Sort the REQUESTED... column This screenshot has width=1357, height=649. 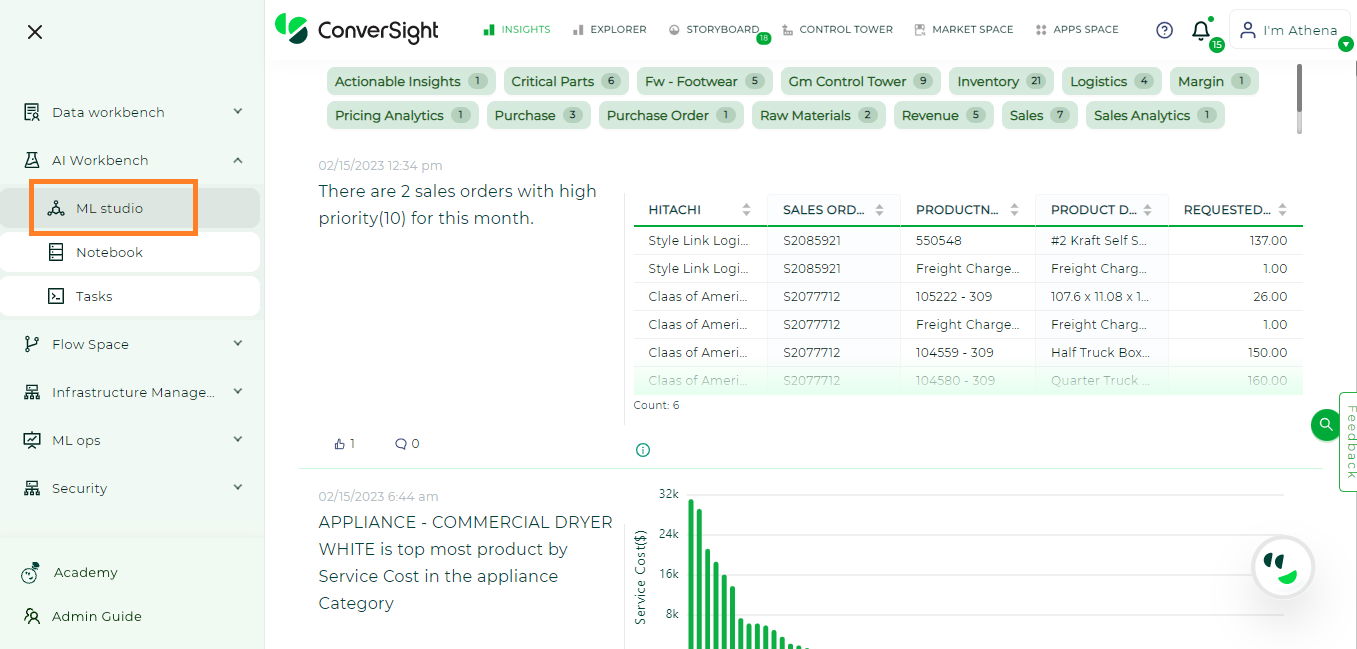pos(1282,210)
